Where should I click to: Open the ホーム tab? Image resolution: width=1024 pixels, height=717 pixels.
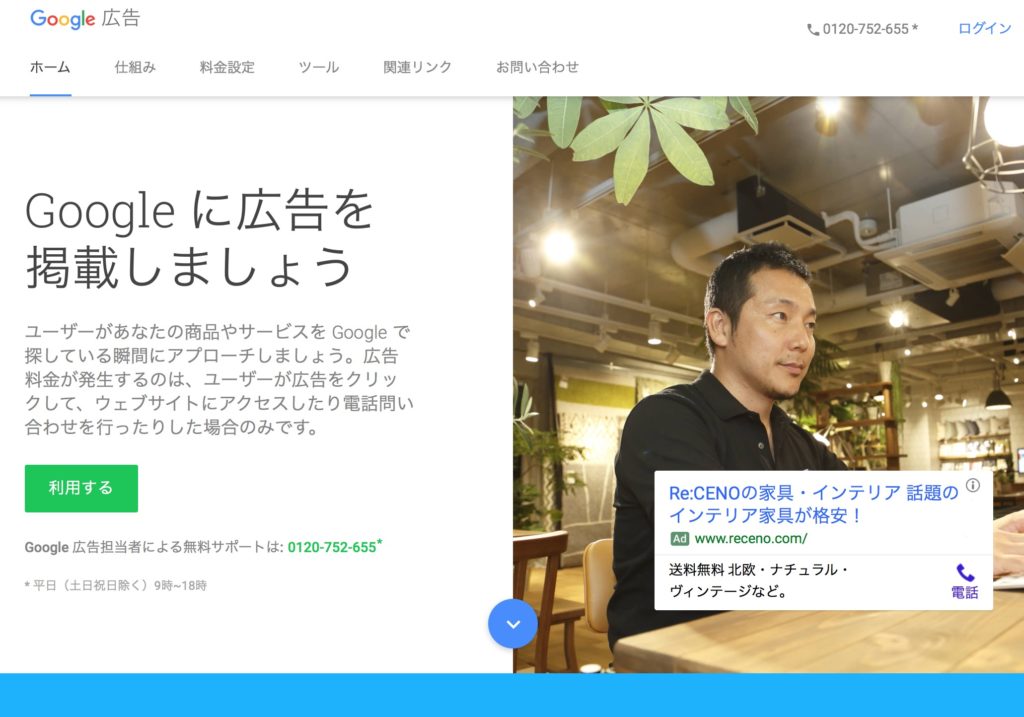pyautogui.click(x=50, y=67)
